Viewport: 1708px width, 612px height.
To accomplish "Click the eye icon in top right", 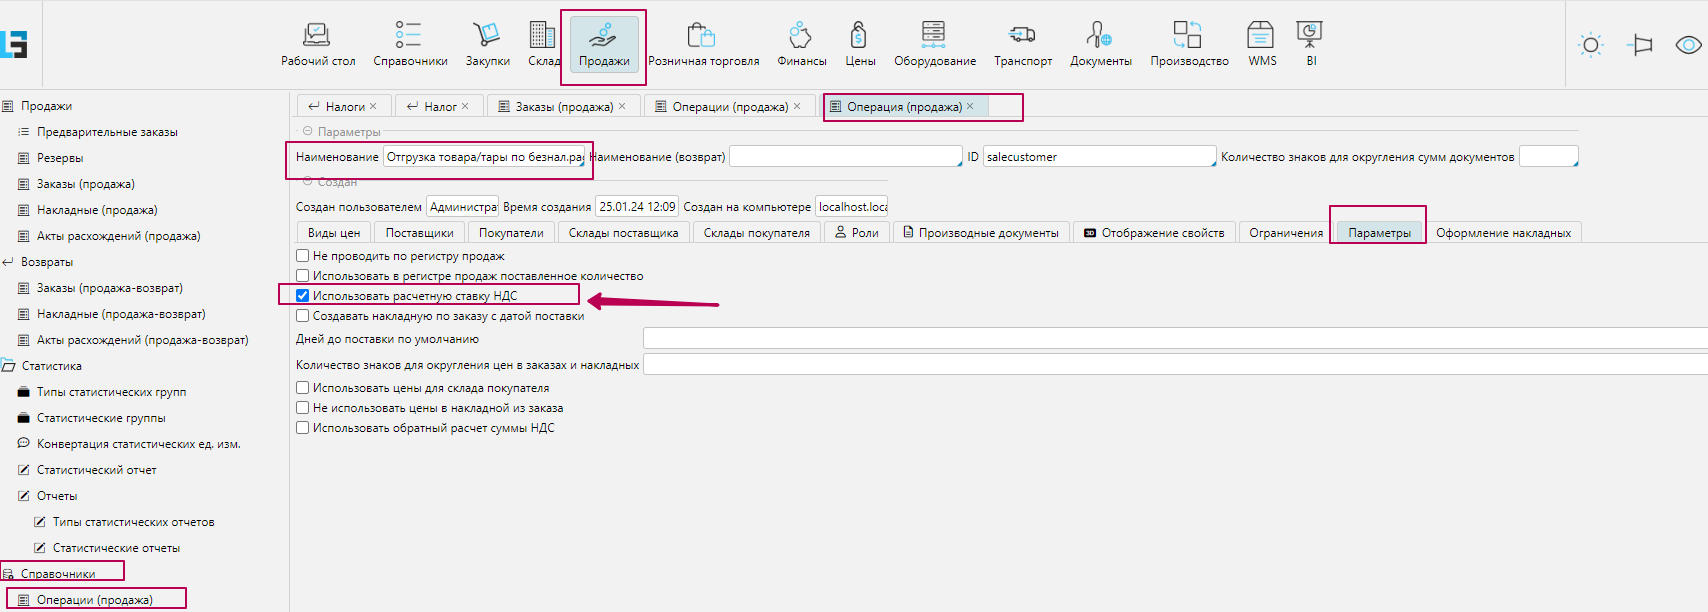I will click(1688, 45).
